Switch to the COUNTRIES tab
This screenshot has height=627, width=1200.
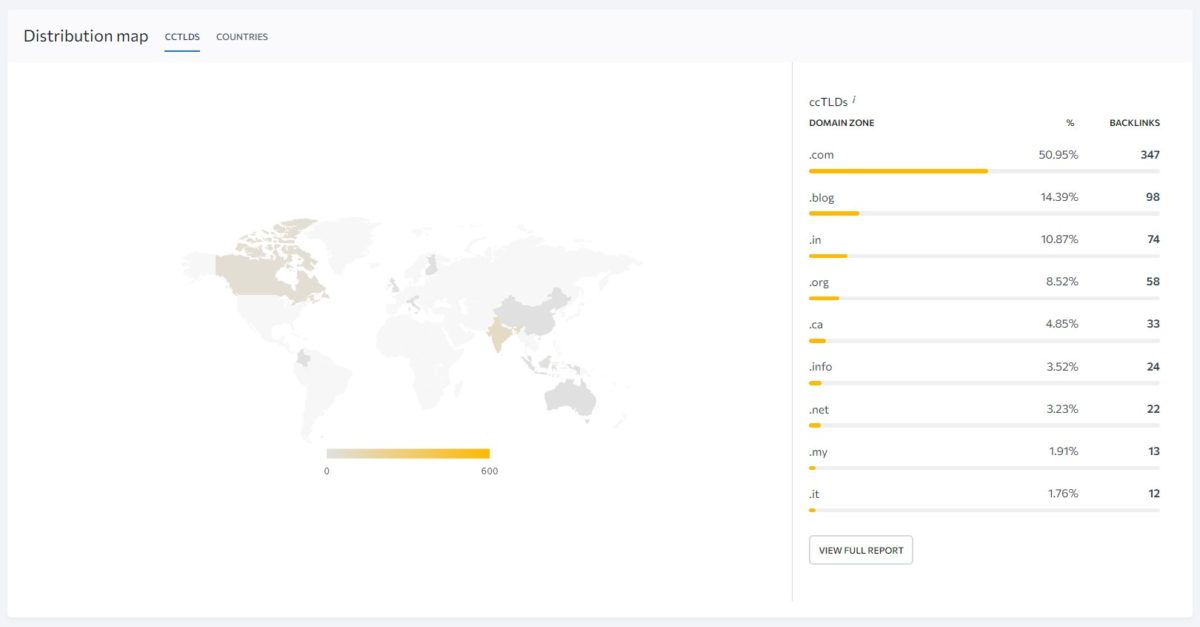[x=242, y=37]
